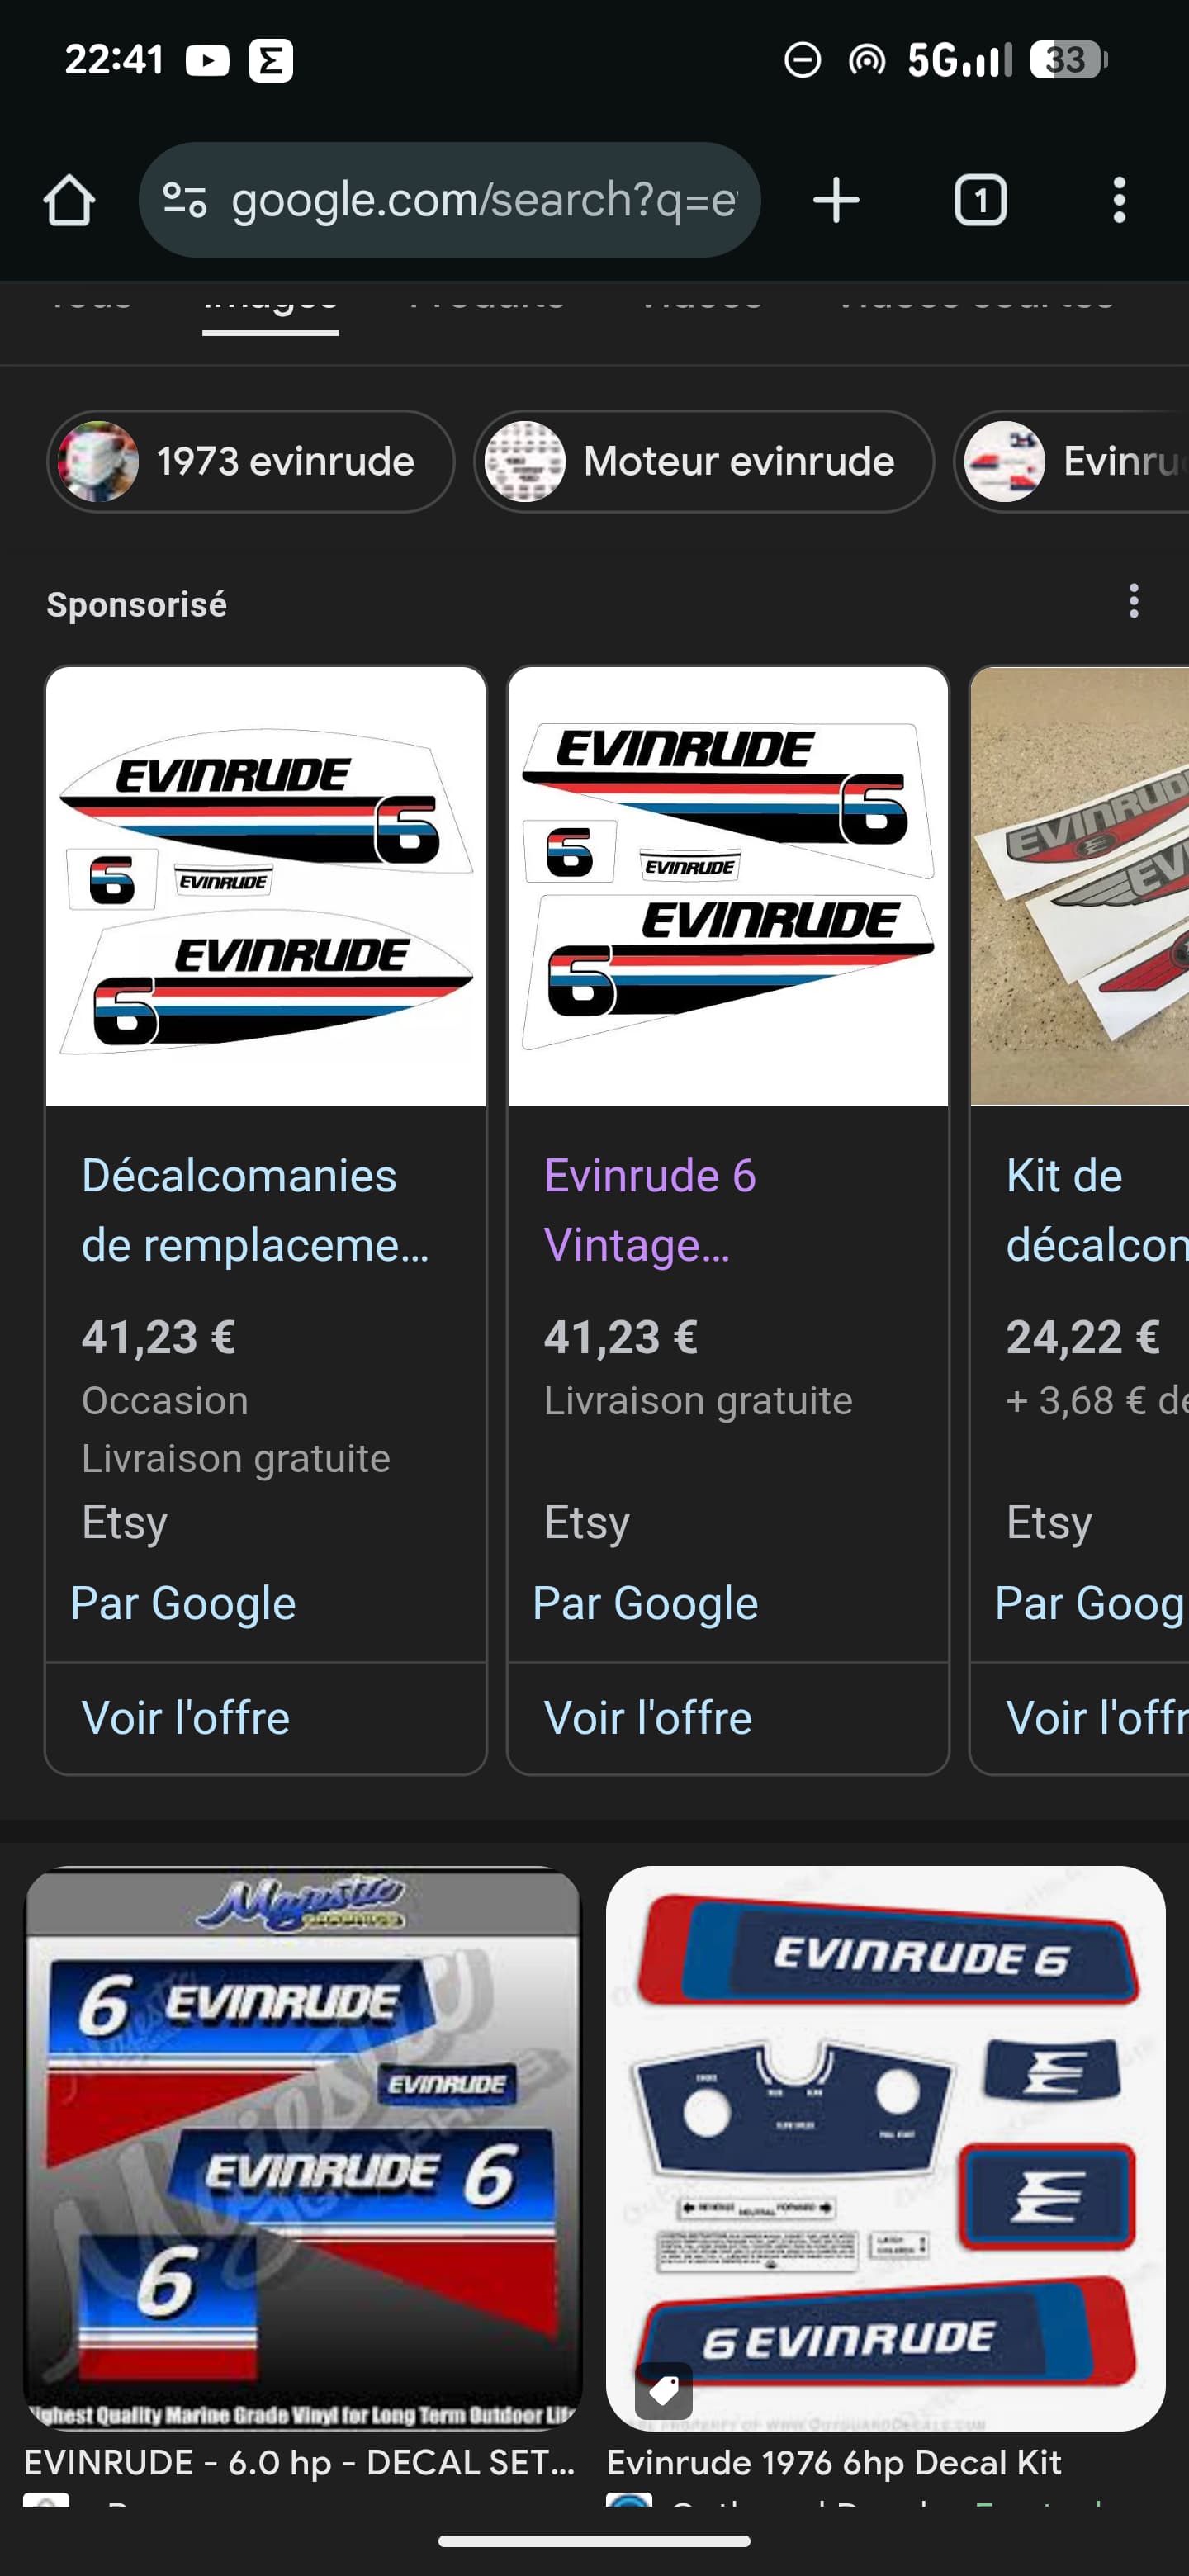Open Majestic Graphics Evinrude 6 image result
This screenshot has height=2576, width=1189.
click(302, 2148)
